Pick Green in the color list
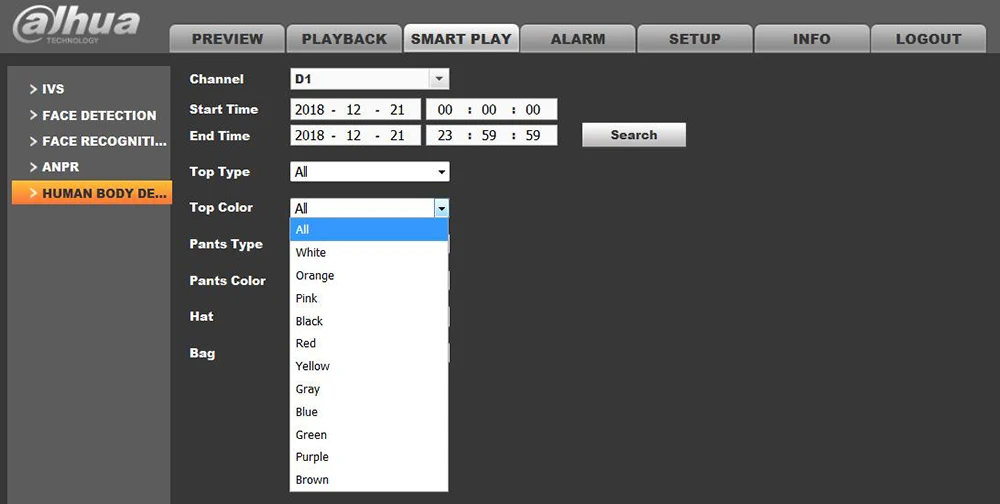The height and width of the screenshot is (504, 1000). tap(369, 434)
